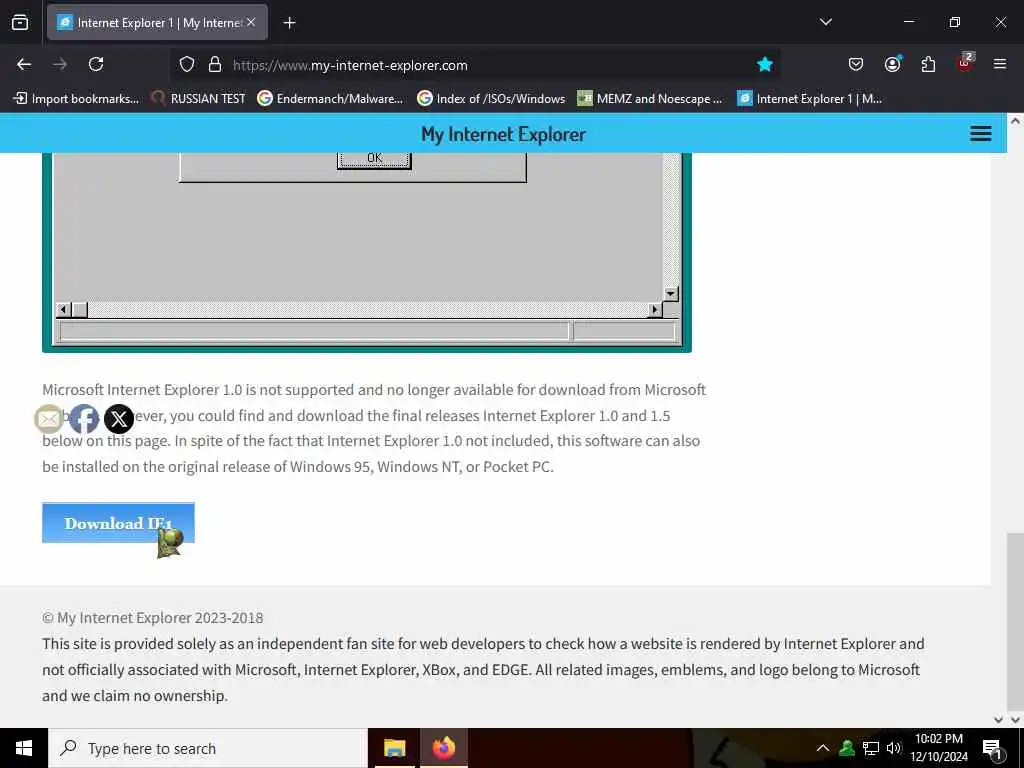
Task: Click the forward navigation arrow
Action: pyautogui.click(x=60, y=64)
